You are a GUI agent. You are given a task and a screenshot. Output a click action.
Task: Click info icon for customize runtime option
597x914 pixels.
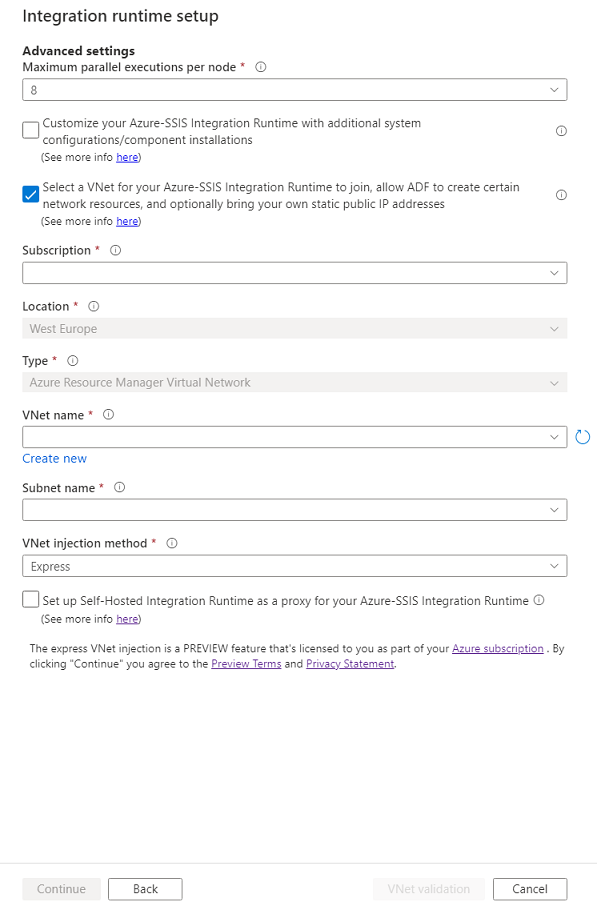(x=561, y=131)
